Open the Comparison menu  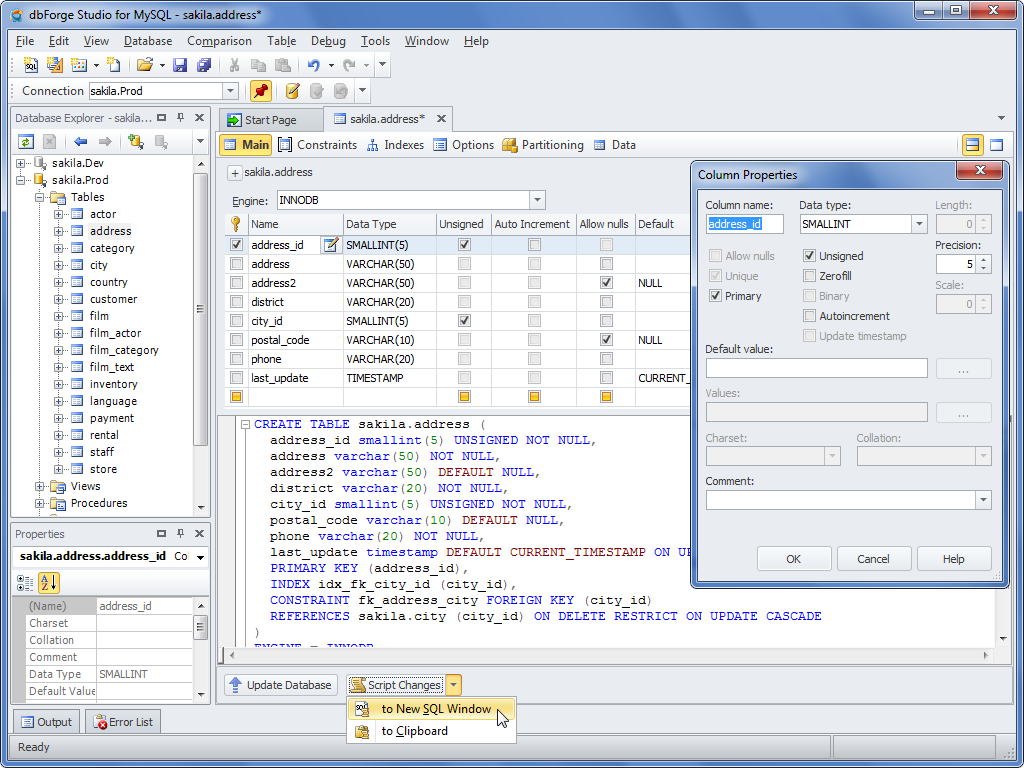(219, 40)
